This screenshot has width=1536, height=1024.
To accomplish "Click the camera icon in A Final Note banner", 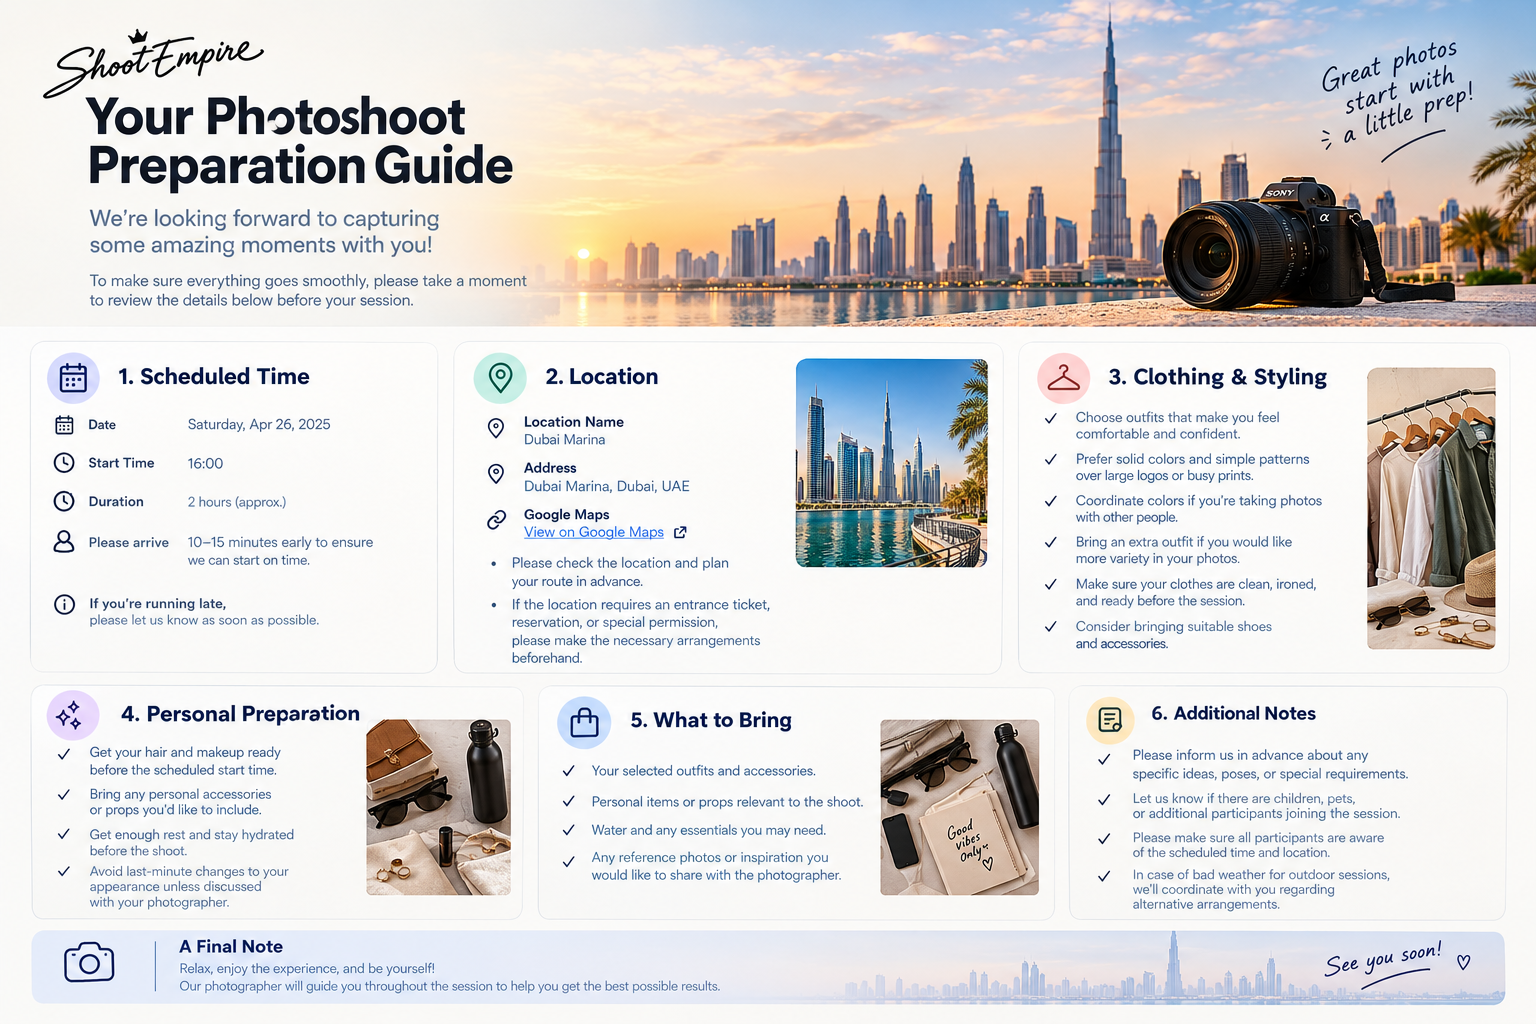I will point(89,962).
